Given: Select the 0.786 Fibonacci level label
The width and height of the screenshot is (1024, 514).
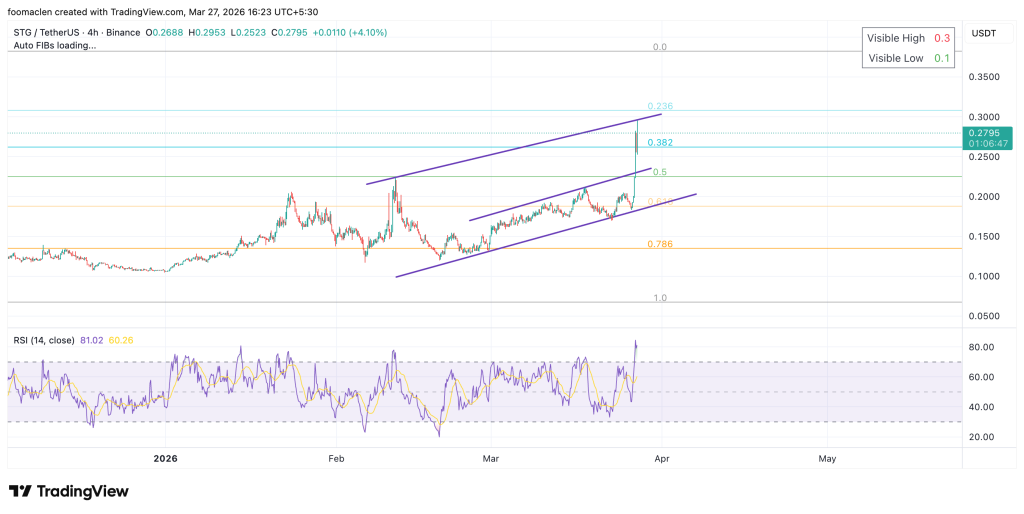Looking at the screenshot, I should 658,244.
